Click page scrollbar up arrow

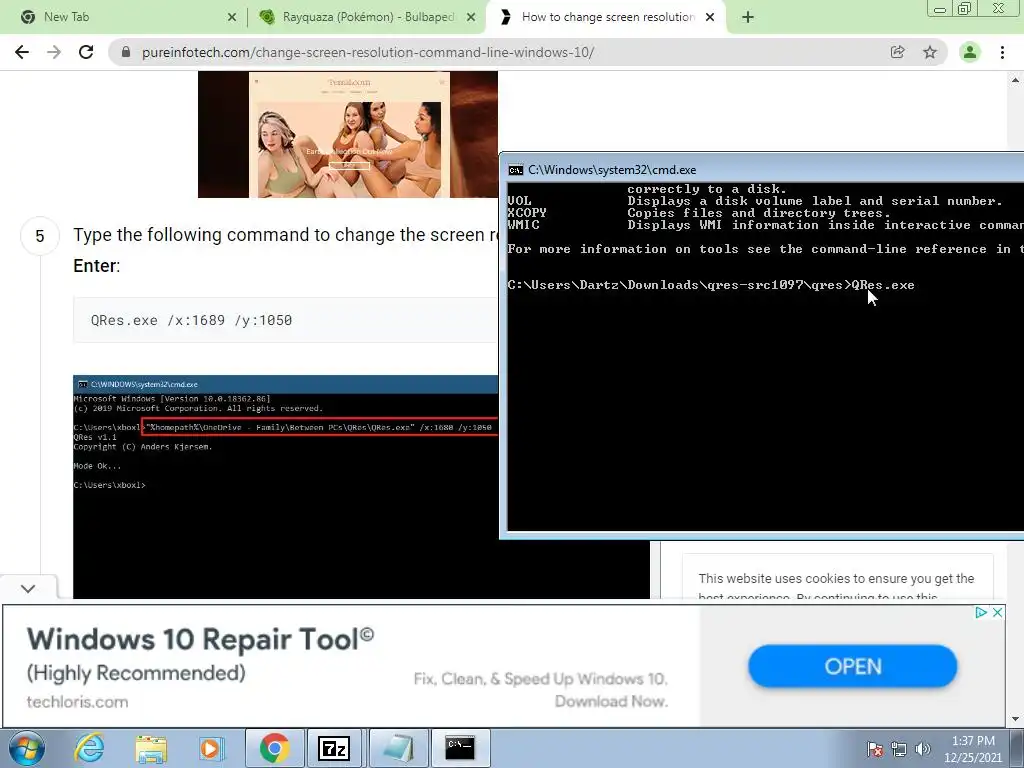[1016, 80]
